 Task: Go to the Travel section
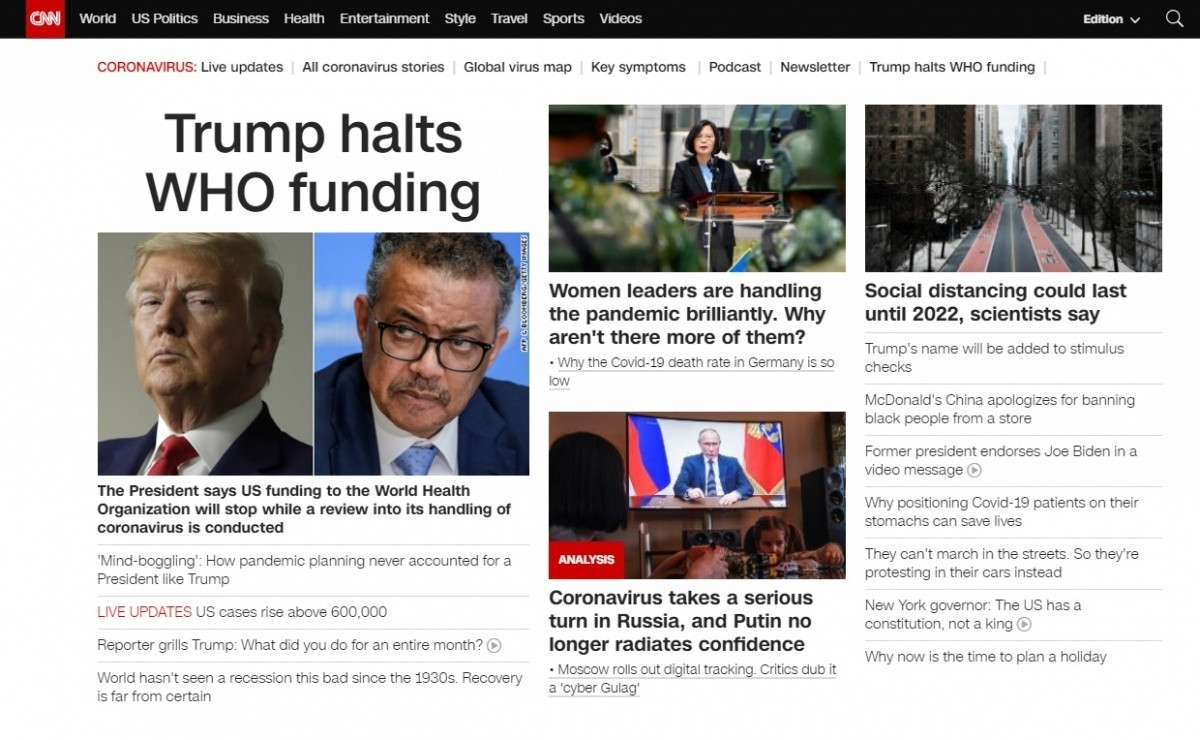[509, 18]
